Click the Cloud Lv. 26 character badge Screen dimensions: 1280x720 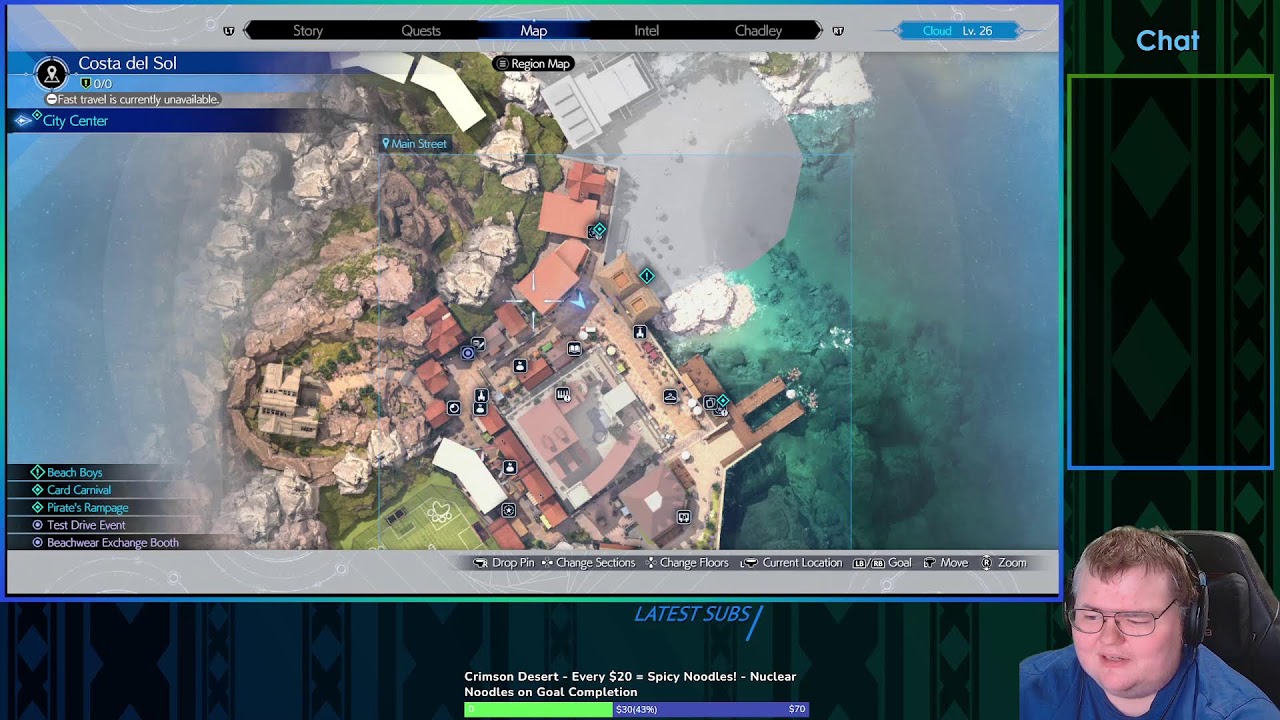(x=957, y=31)
